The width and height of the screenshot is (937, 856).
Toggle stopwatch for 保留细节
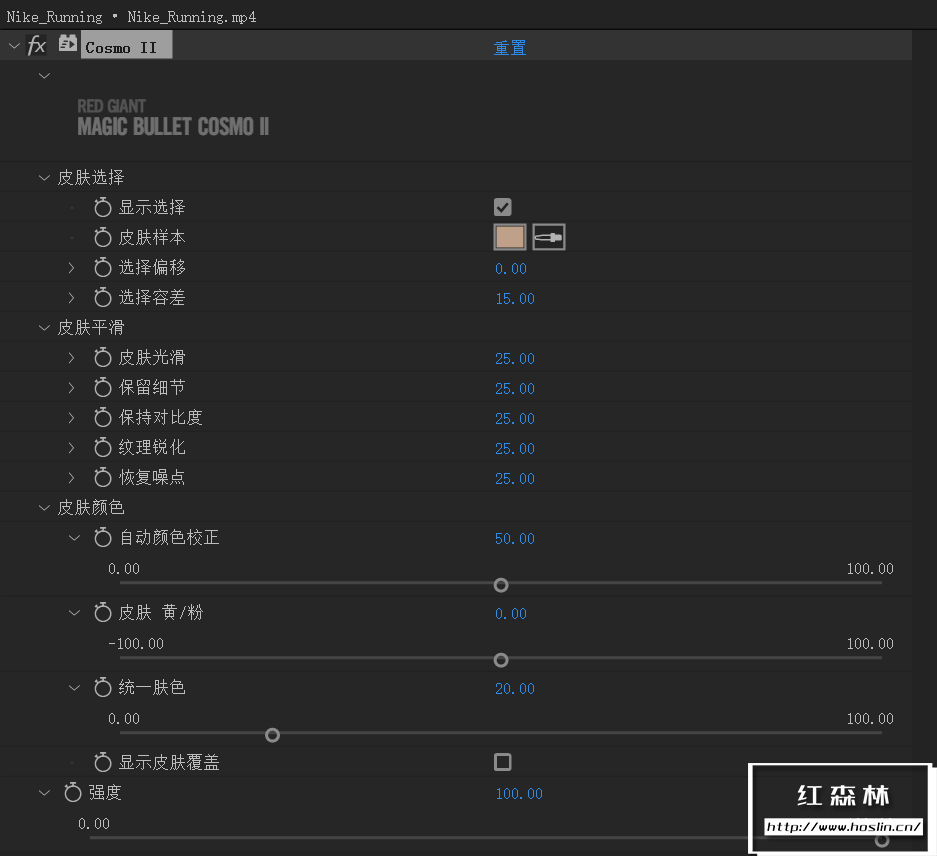click(x=103, y=387)
